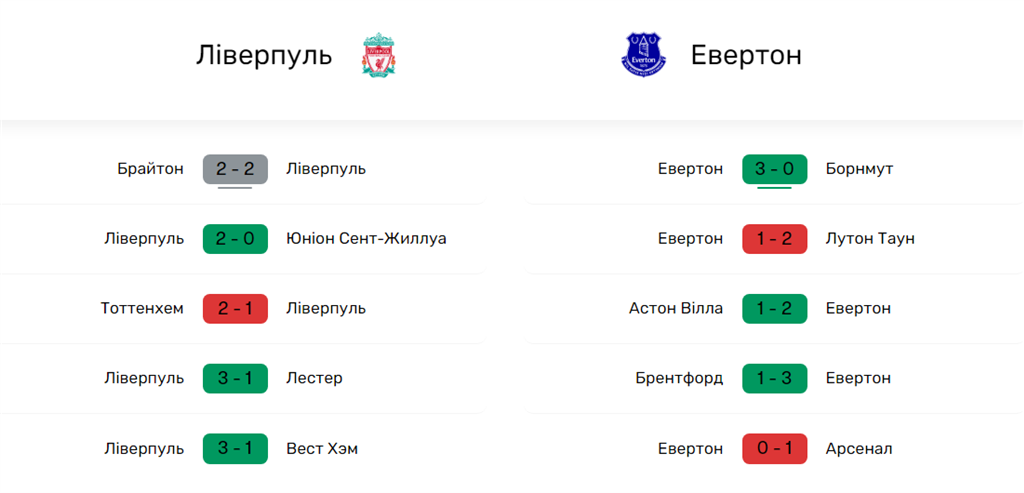The height and width of the screenshot is (493, 1024).
Task: Select the Астон Вілла team name
Action: [676, 309]
